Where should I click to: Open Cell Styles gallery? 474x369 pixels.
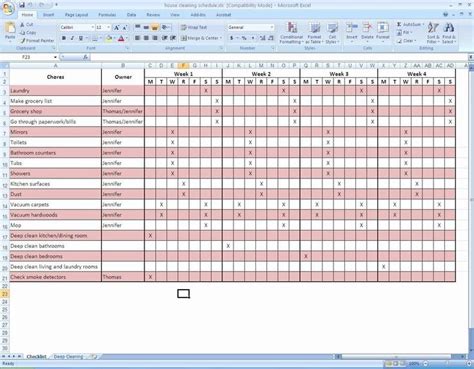pos(332,33)
